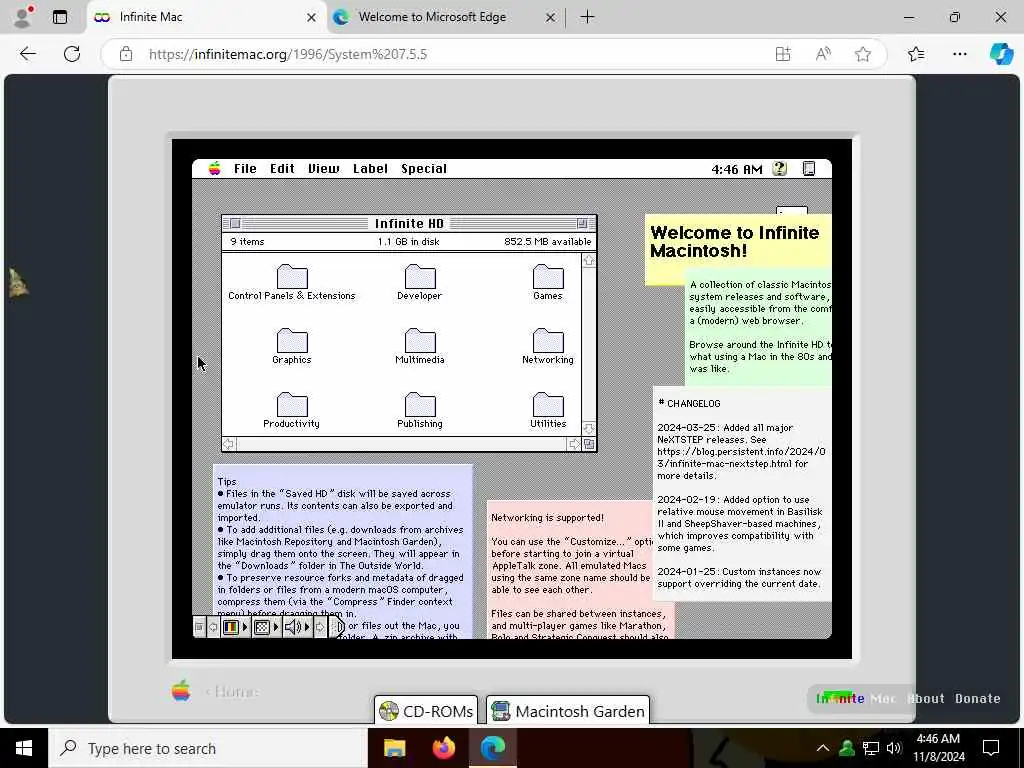Add this page to favorites star
Viewport: 1024px width, 768px height.
tap(863, 54)
